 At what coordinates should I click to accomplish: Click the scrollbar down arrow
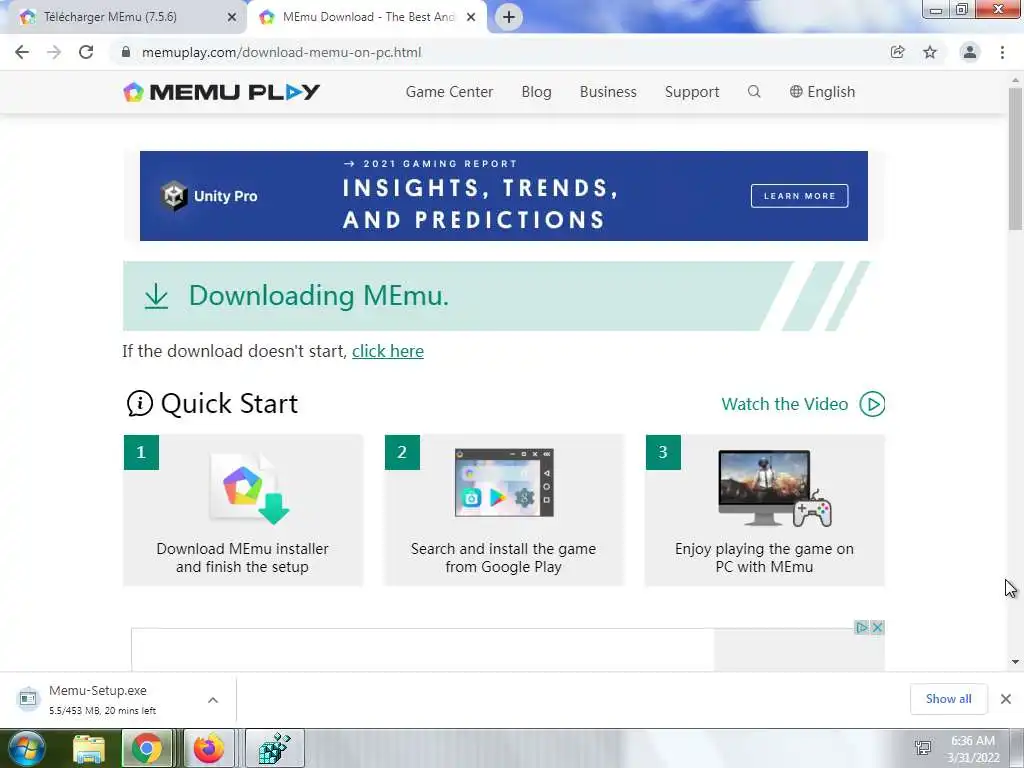pos(1015,662)
